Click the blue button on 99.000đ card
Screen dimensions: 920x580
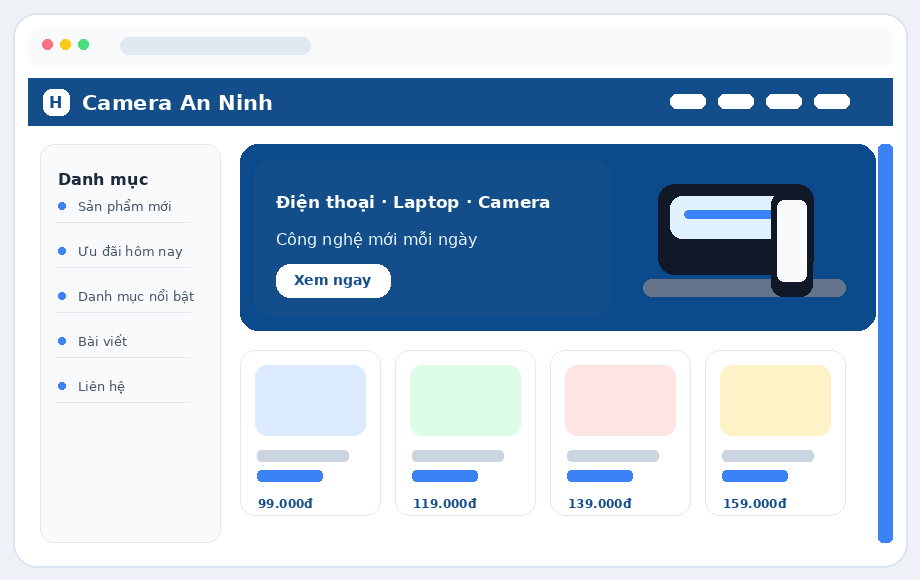290,476
